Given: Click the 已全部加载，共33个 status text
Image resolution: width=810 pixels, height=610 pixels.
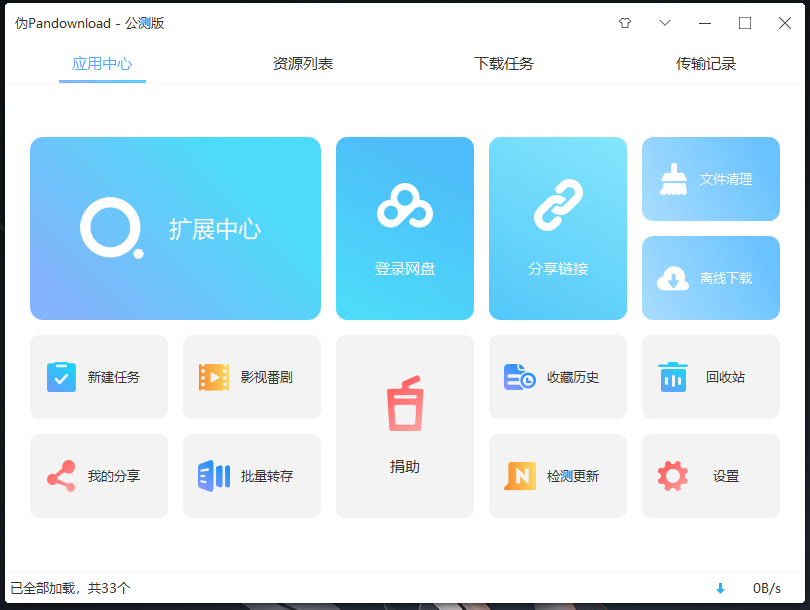Looking at the screenshot, I should pyautogui.click(x=70, y=588).
